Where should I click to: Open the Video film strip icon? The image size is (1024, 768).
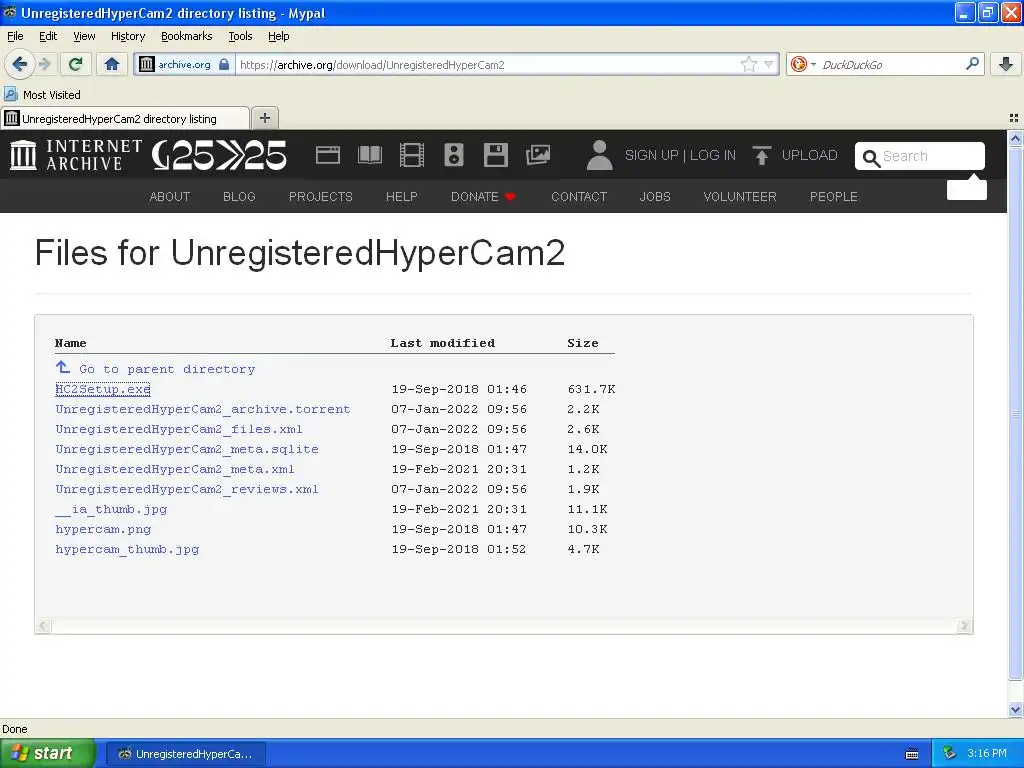[411, 155]
